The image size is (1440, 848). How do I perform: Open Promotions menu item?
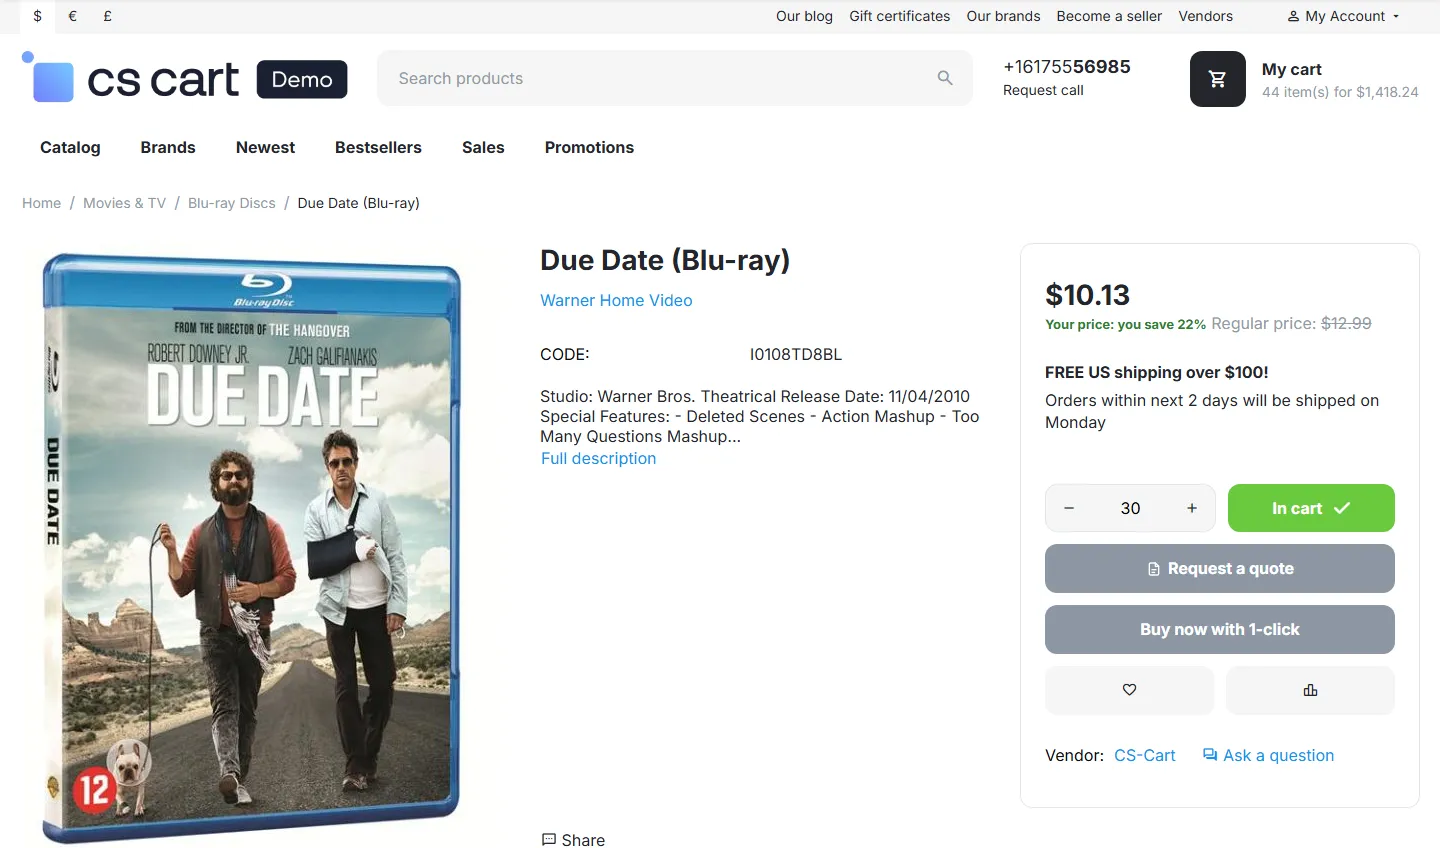(589, 147)
